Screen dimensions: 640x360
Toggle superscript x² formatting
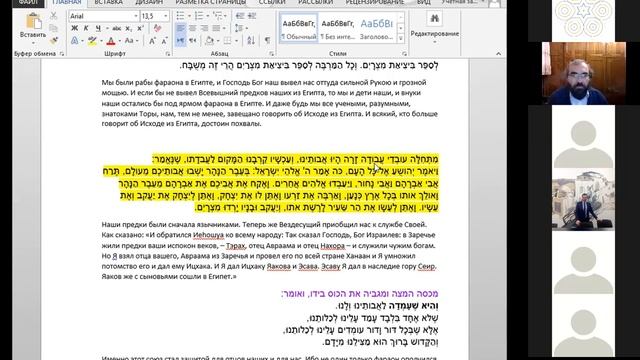(x=140, y=28)
